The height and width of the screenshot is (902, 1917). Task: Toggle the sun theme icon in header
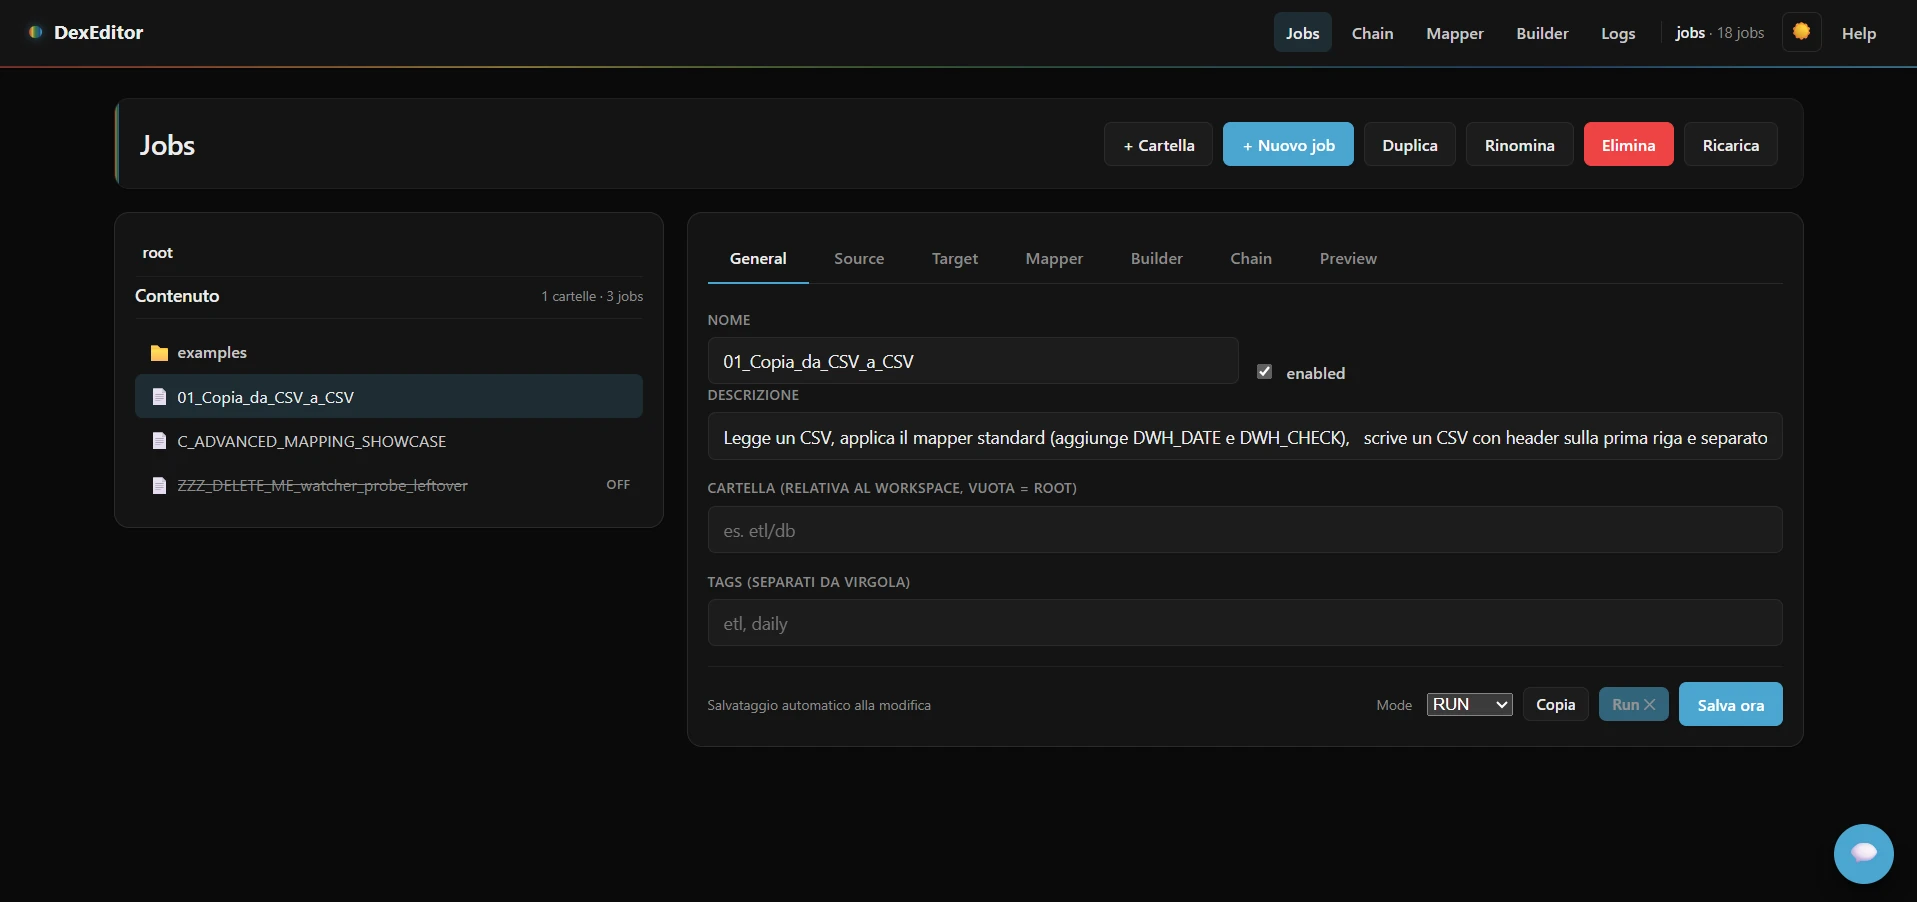tap(1801, 31)
